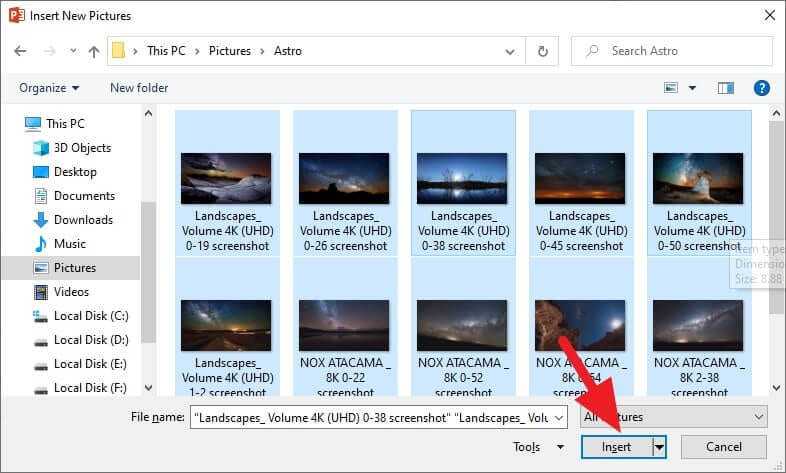Select Astro in the address path
The width and height of the screenshot is (786, 473).
click(x=288, y=51)
